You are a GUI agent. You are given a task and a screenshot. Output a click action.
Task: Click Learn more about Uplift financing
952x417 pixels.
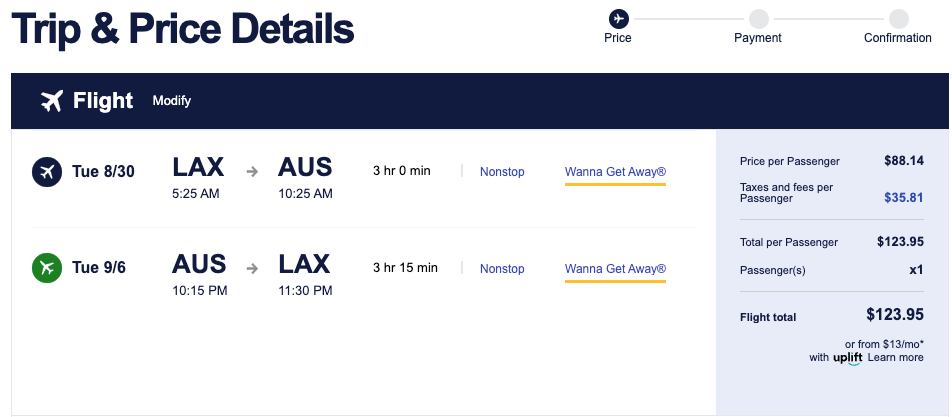click(895, 357)
